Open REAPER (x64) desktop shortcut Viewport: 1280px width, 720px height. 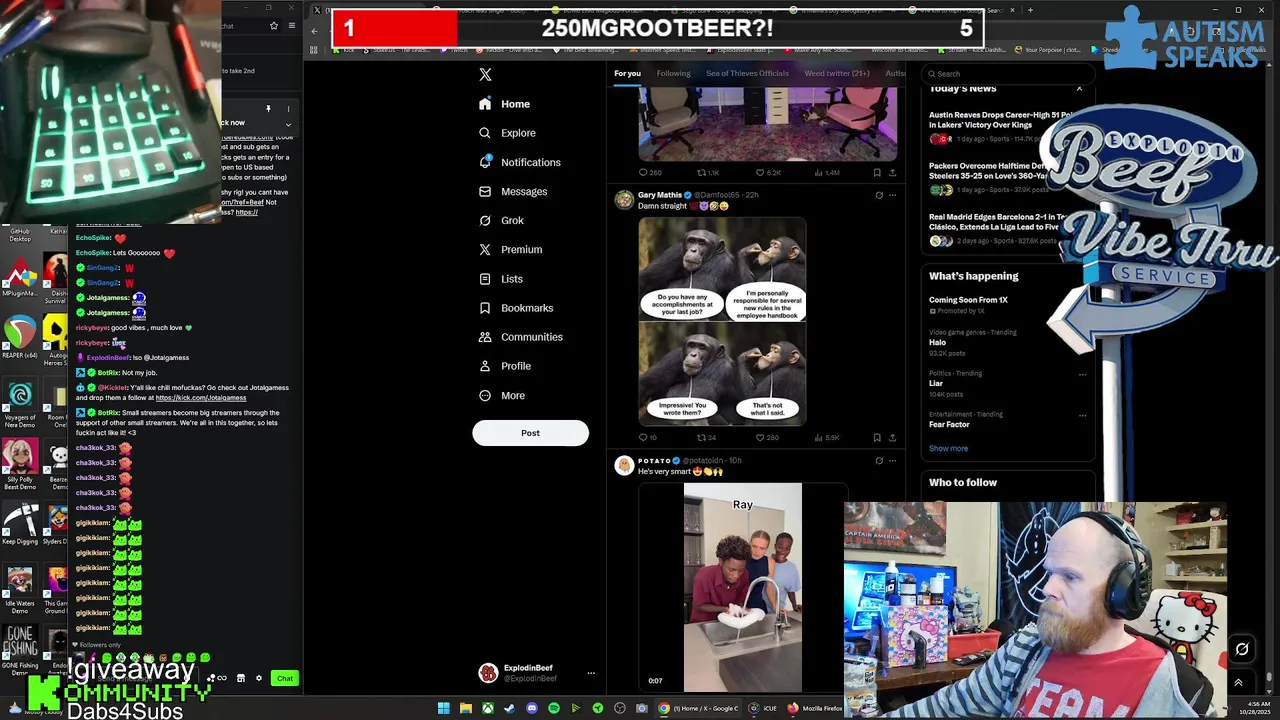coord(20,340)
